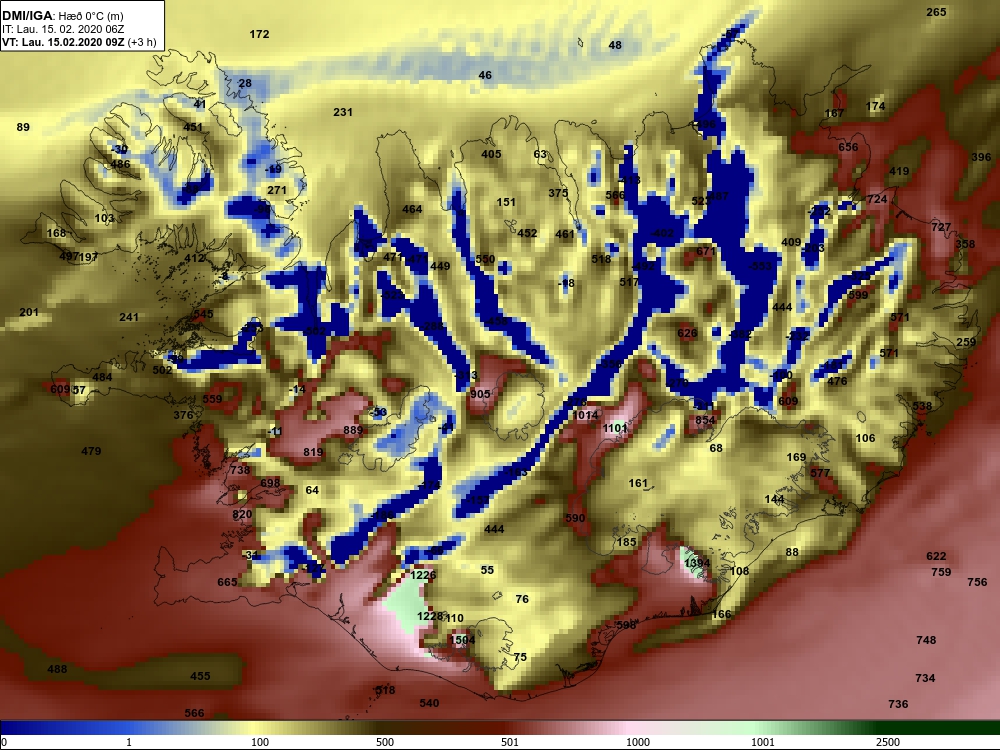Select the value 550
Viewport: 1000px width, 750px height.
click(485, 259)
